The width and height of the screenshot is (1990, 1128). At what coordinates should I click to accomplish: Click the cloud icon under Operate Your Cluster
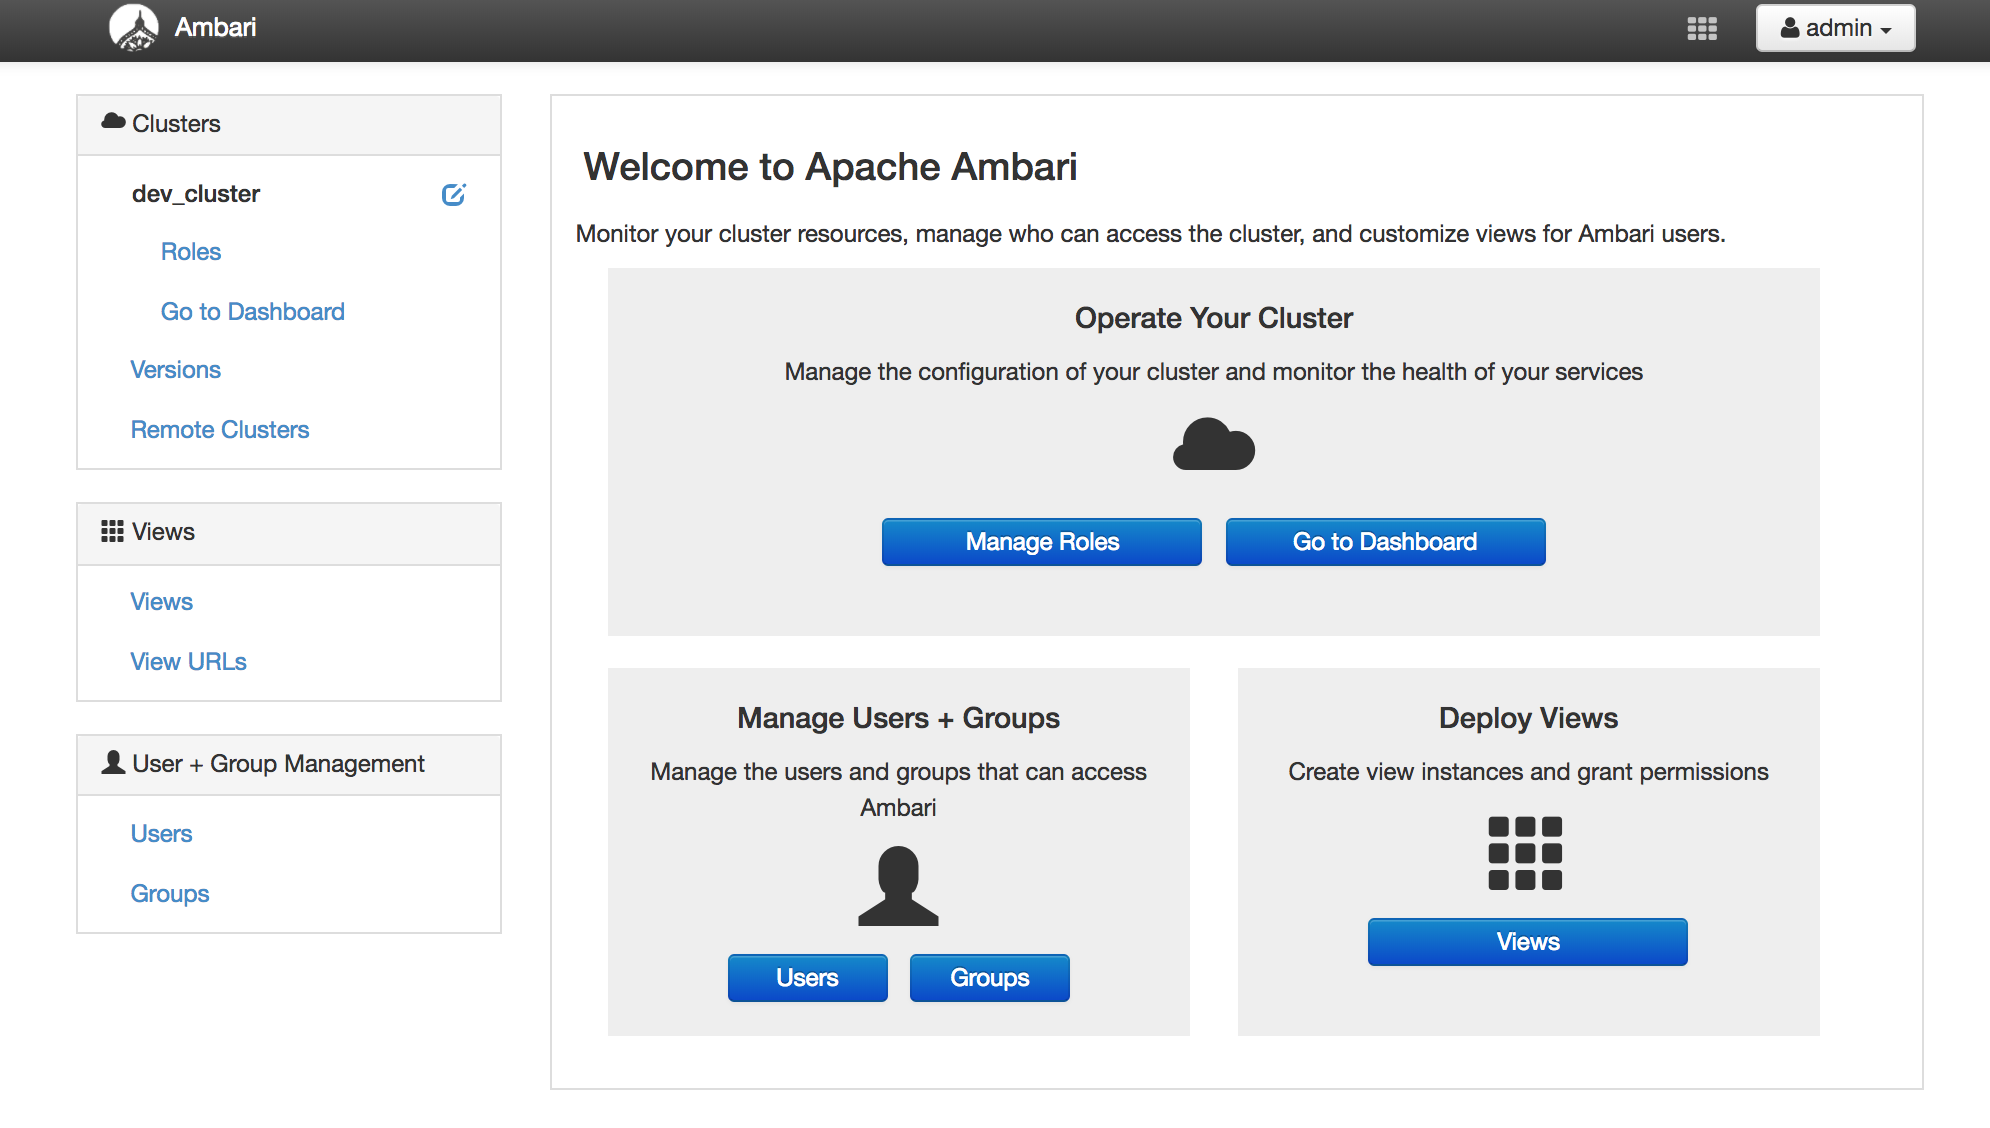[x=1213, y=444]
